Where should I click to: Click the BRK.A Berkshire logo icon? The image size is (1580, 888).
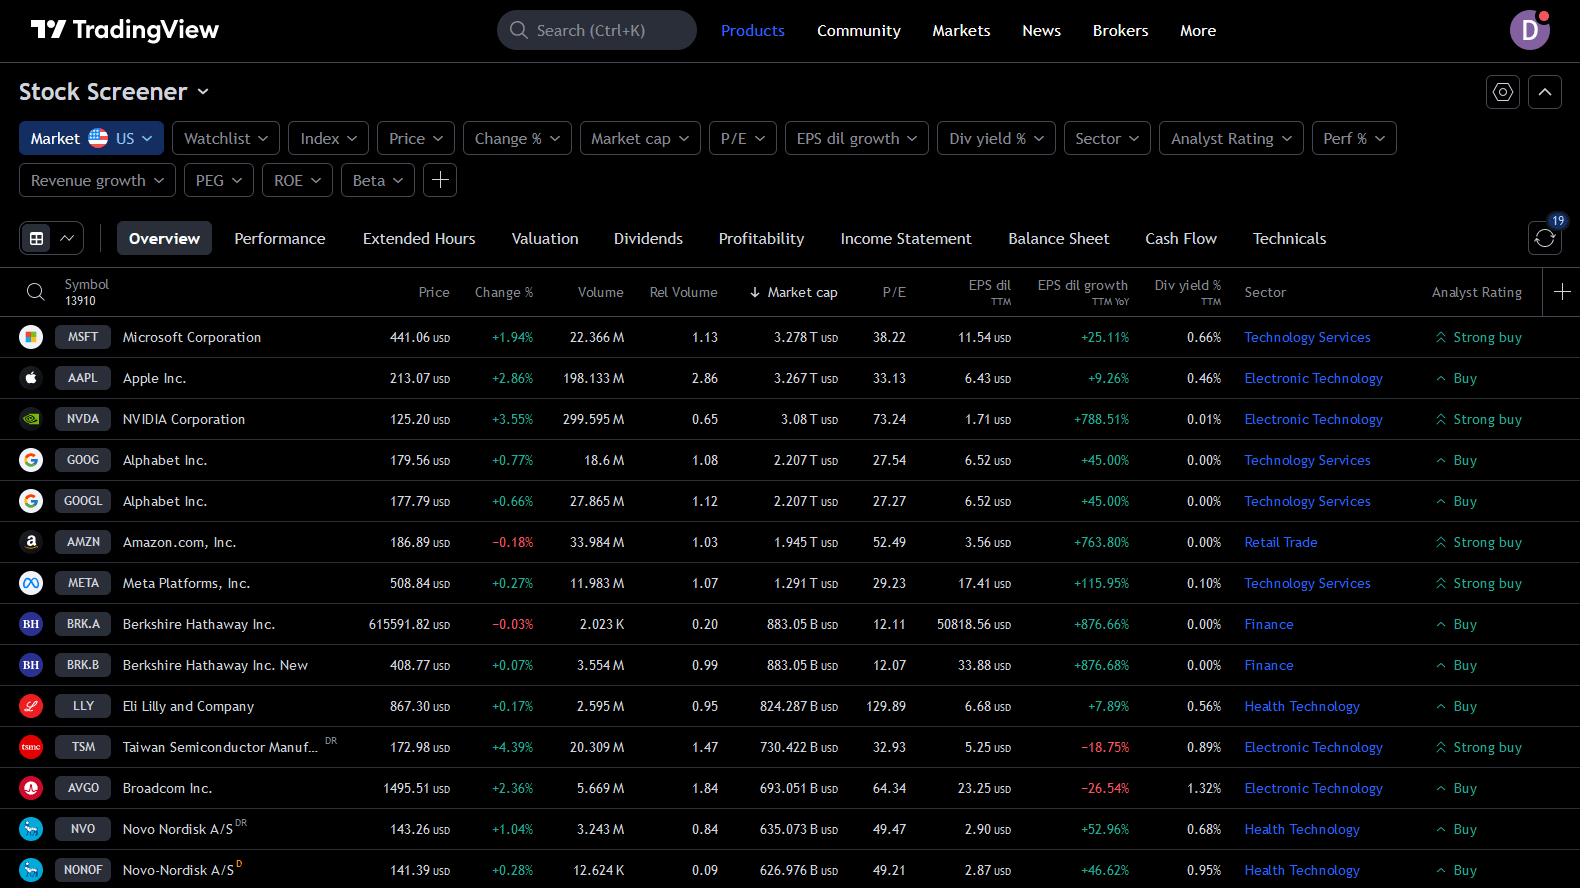(x=31, y=624)
